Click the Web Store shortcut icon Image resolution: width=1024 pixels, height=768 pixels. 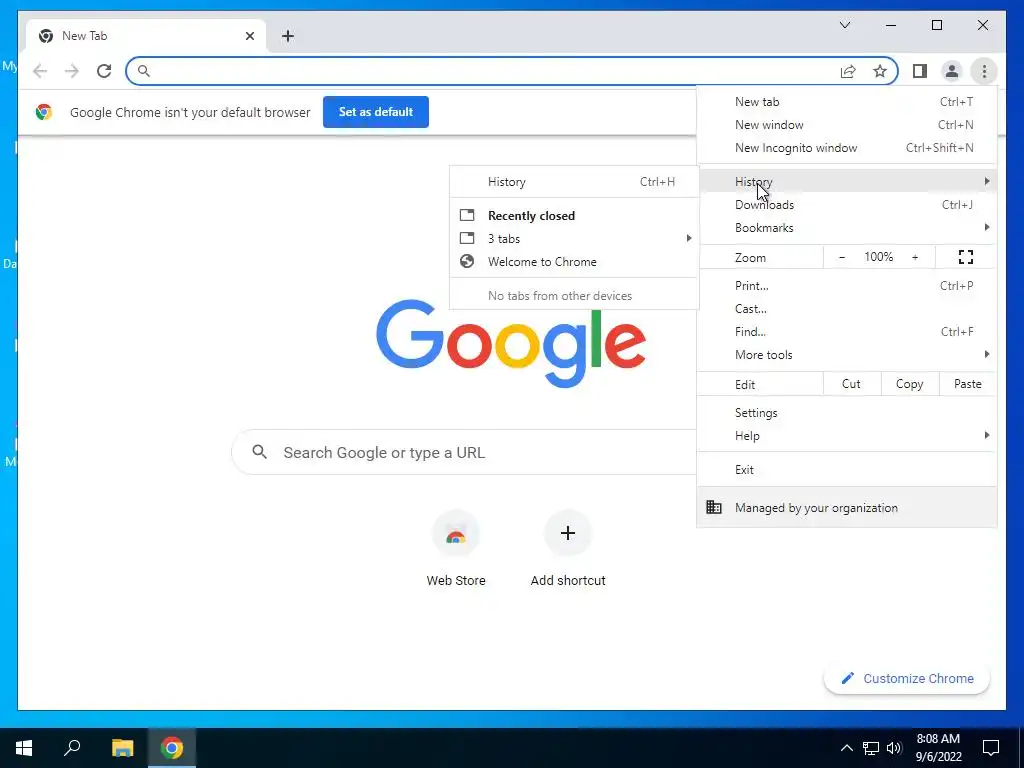pyautogui.click(x=456, y=534)
